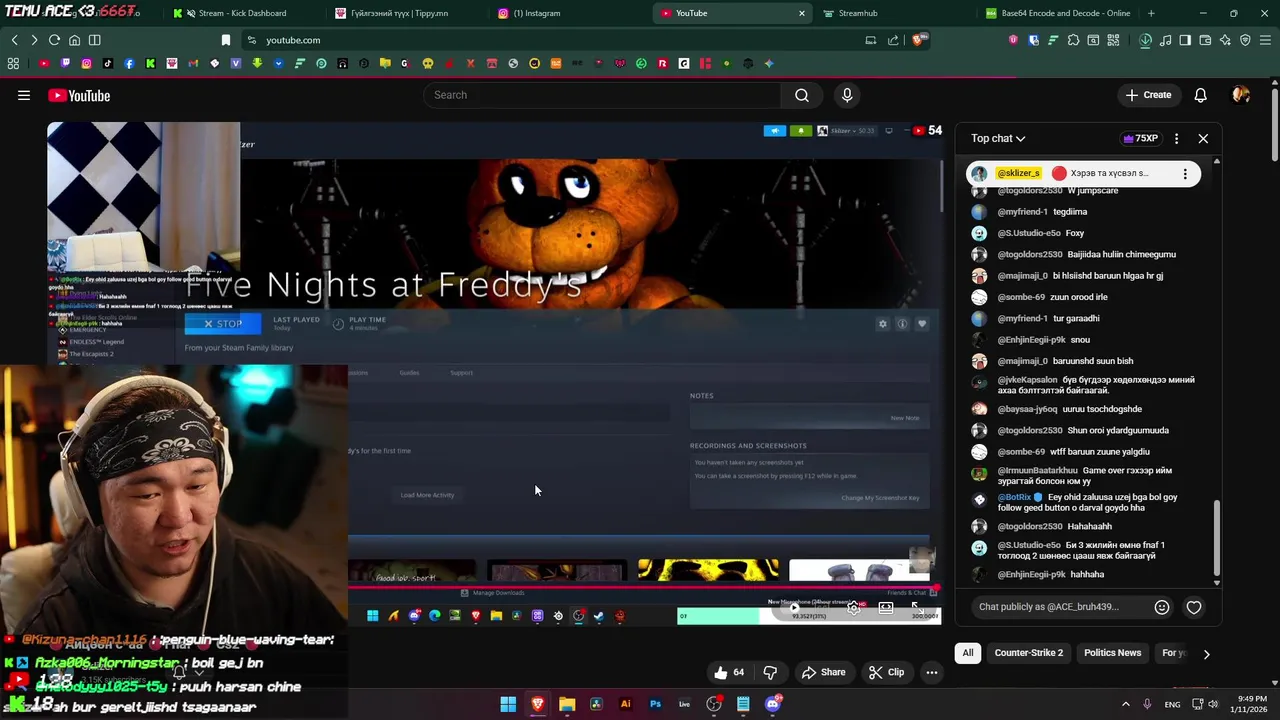
Task: Open File Explorer from taskbar
Action: coord(567,704)
